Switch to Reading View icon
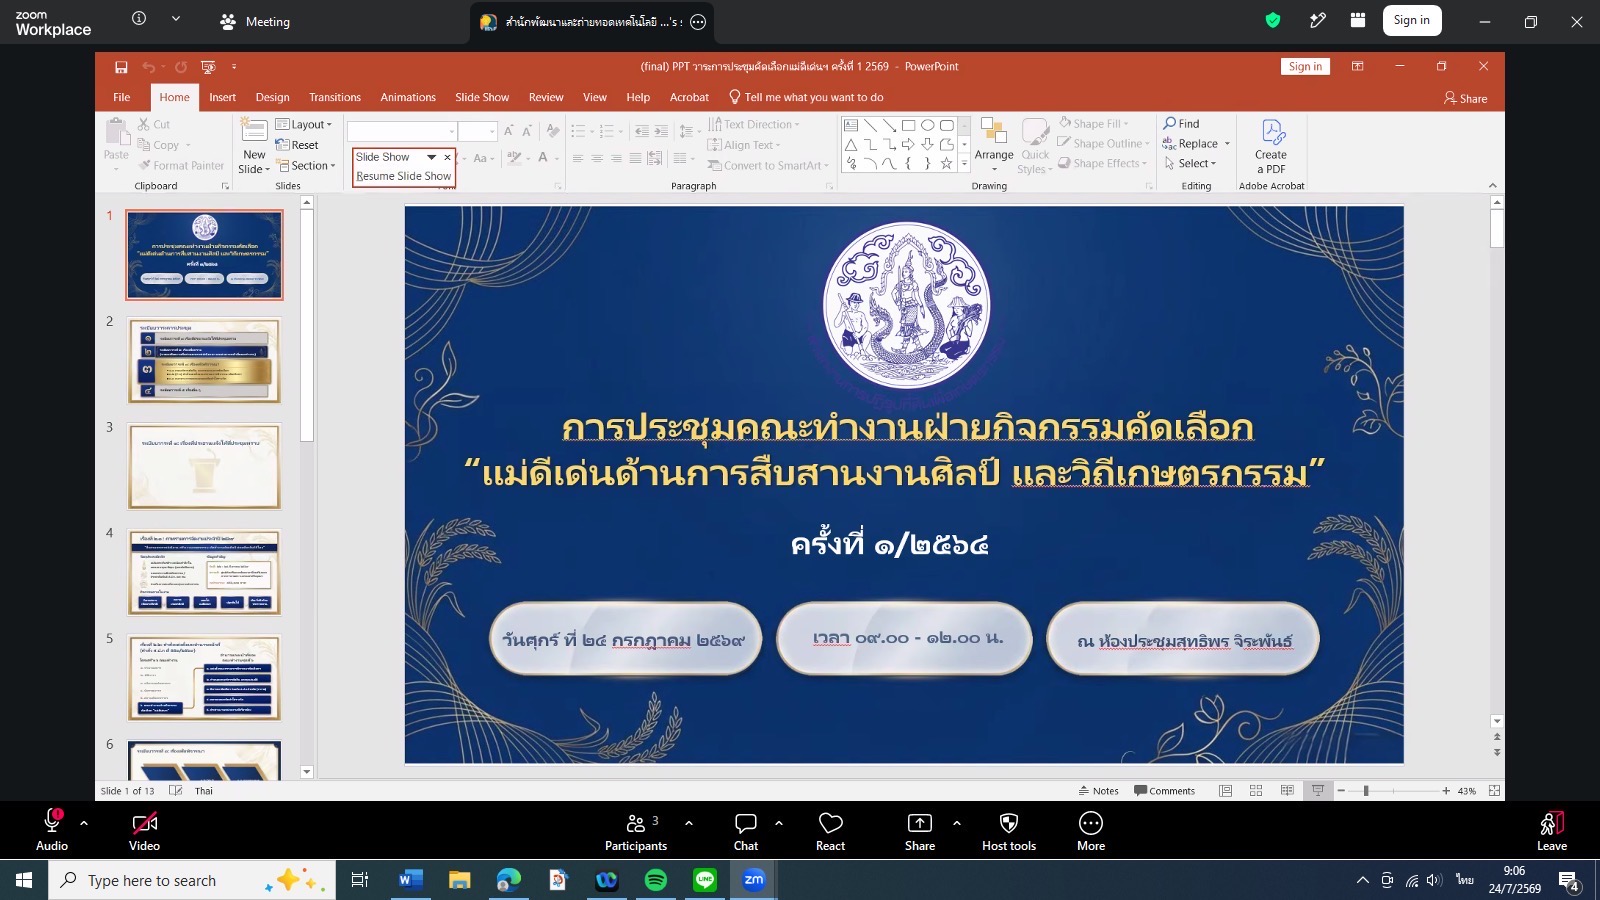 click(1287, 791)
